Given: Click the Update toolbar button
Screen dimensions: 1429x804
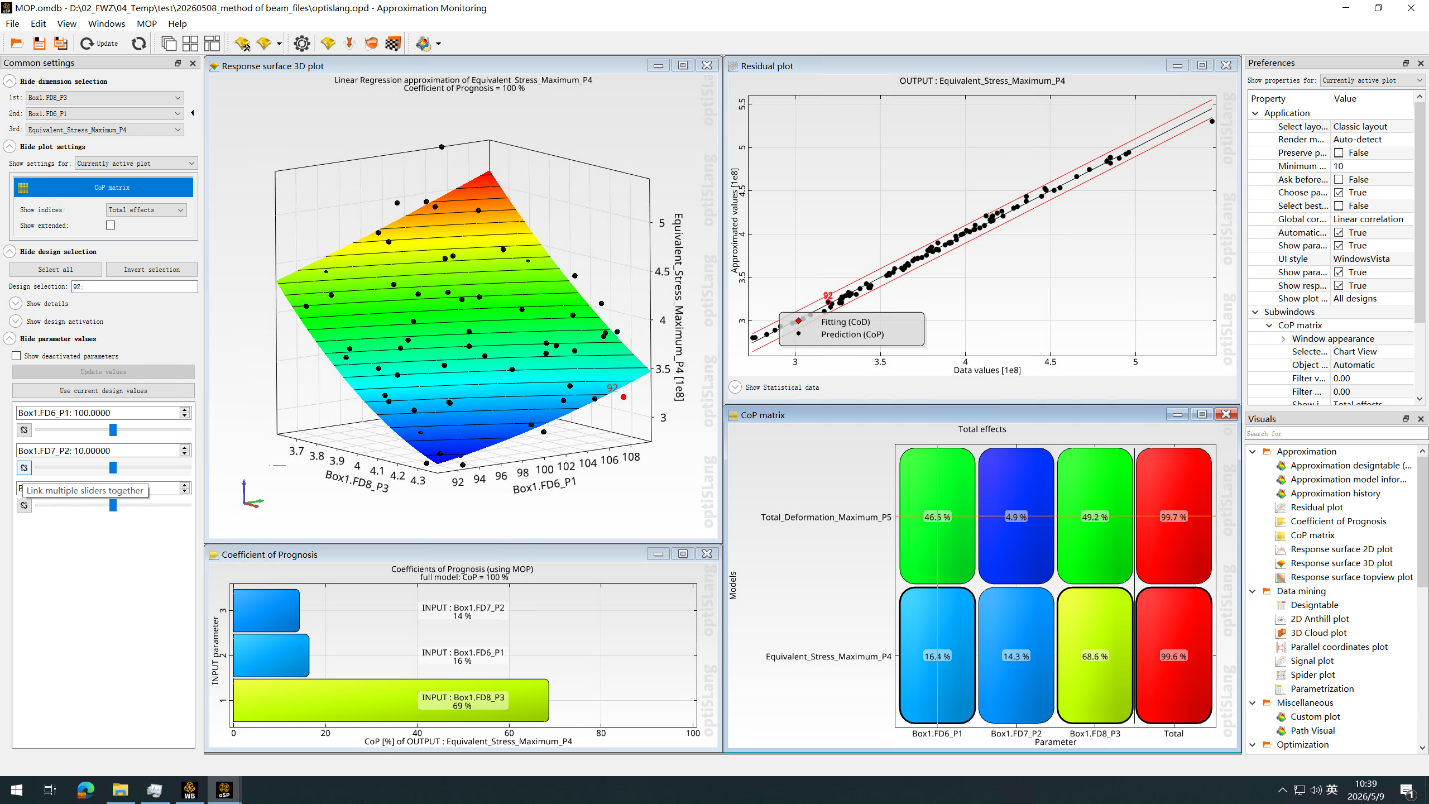Looking at the screenshot, I should (x=99, y=43).
